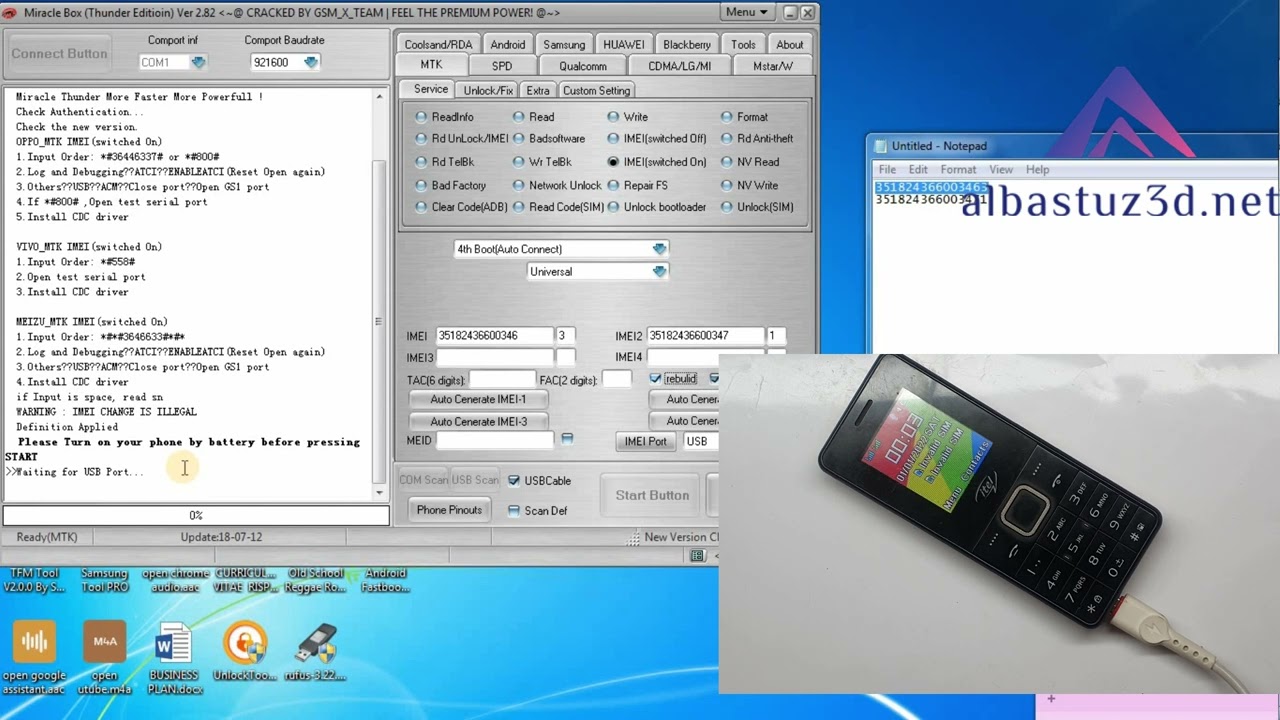Select the NV Read radio option
The image size is (1280, 720).
(x=727, y=162)
